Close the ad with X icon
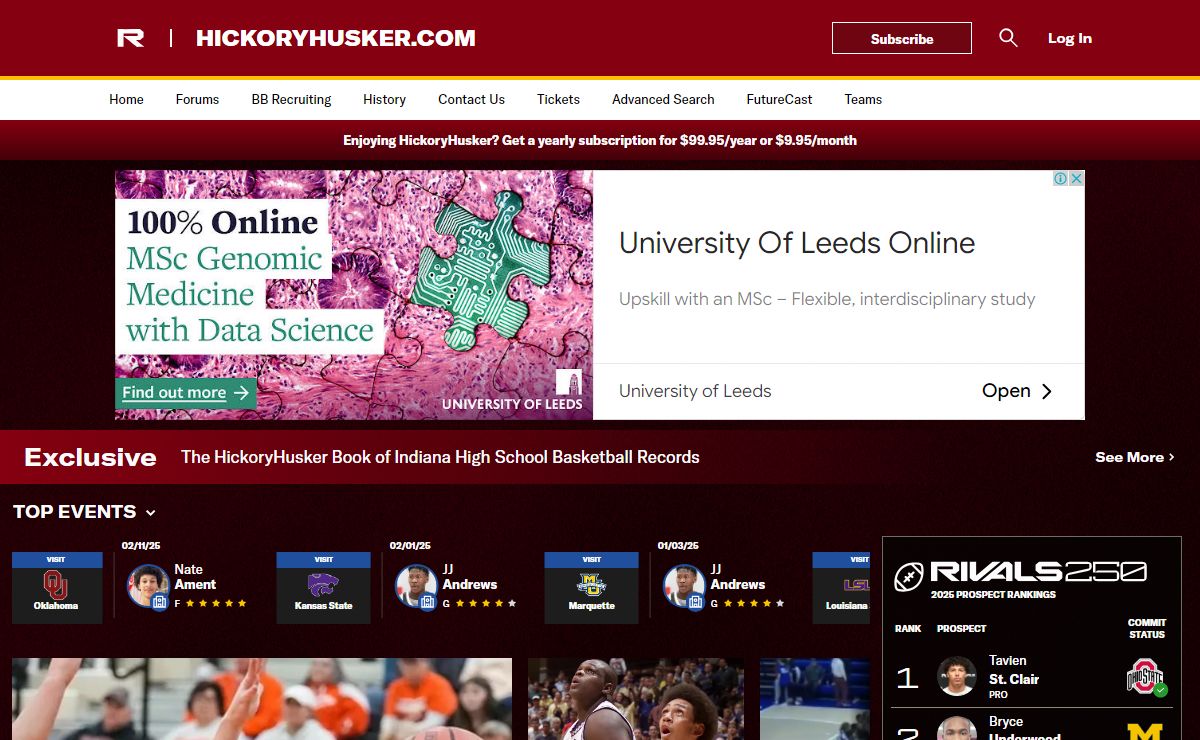 point(1077,178)
